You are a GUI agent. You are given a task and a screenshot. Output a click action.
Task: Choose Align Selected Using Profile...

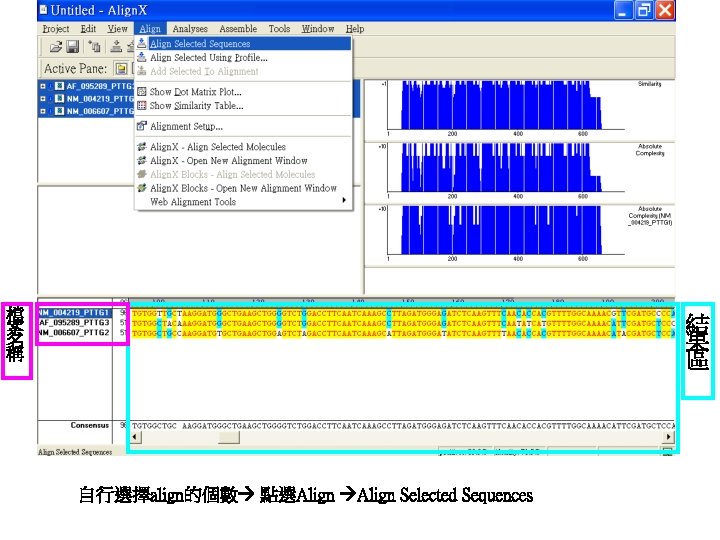point(243,57)
